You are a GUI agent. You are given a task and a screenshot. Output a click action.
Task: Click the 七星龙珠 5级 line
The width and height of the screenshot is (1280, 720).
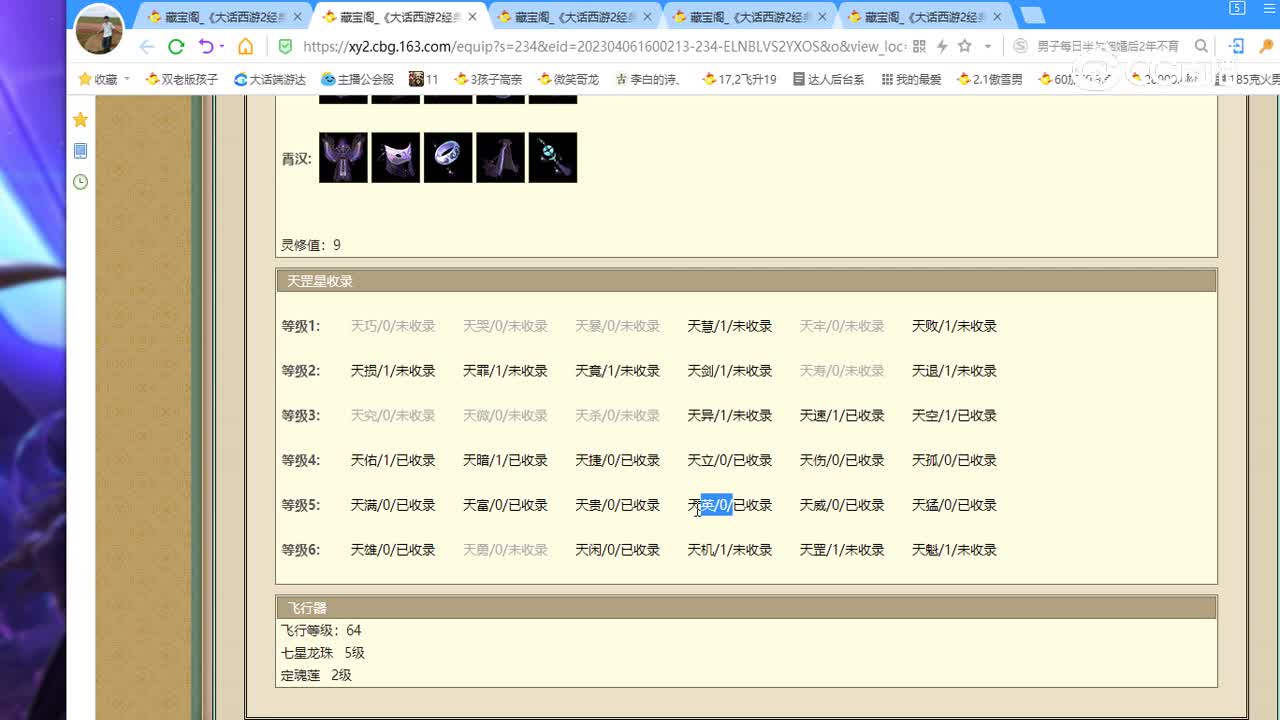[323, 653]
